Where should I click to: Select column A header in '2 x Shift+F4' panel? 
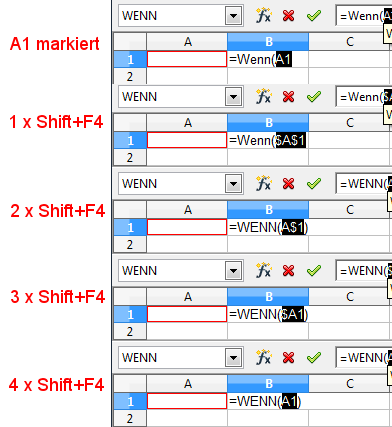pos(187,210)
